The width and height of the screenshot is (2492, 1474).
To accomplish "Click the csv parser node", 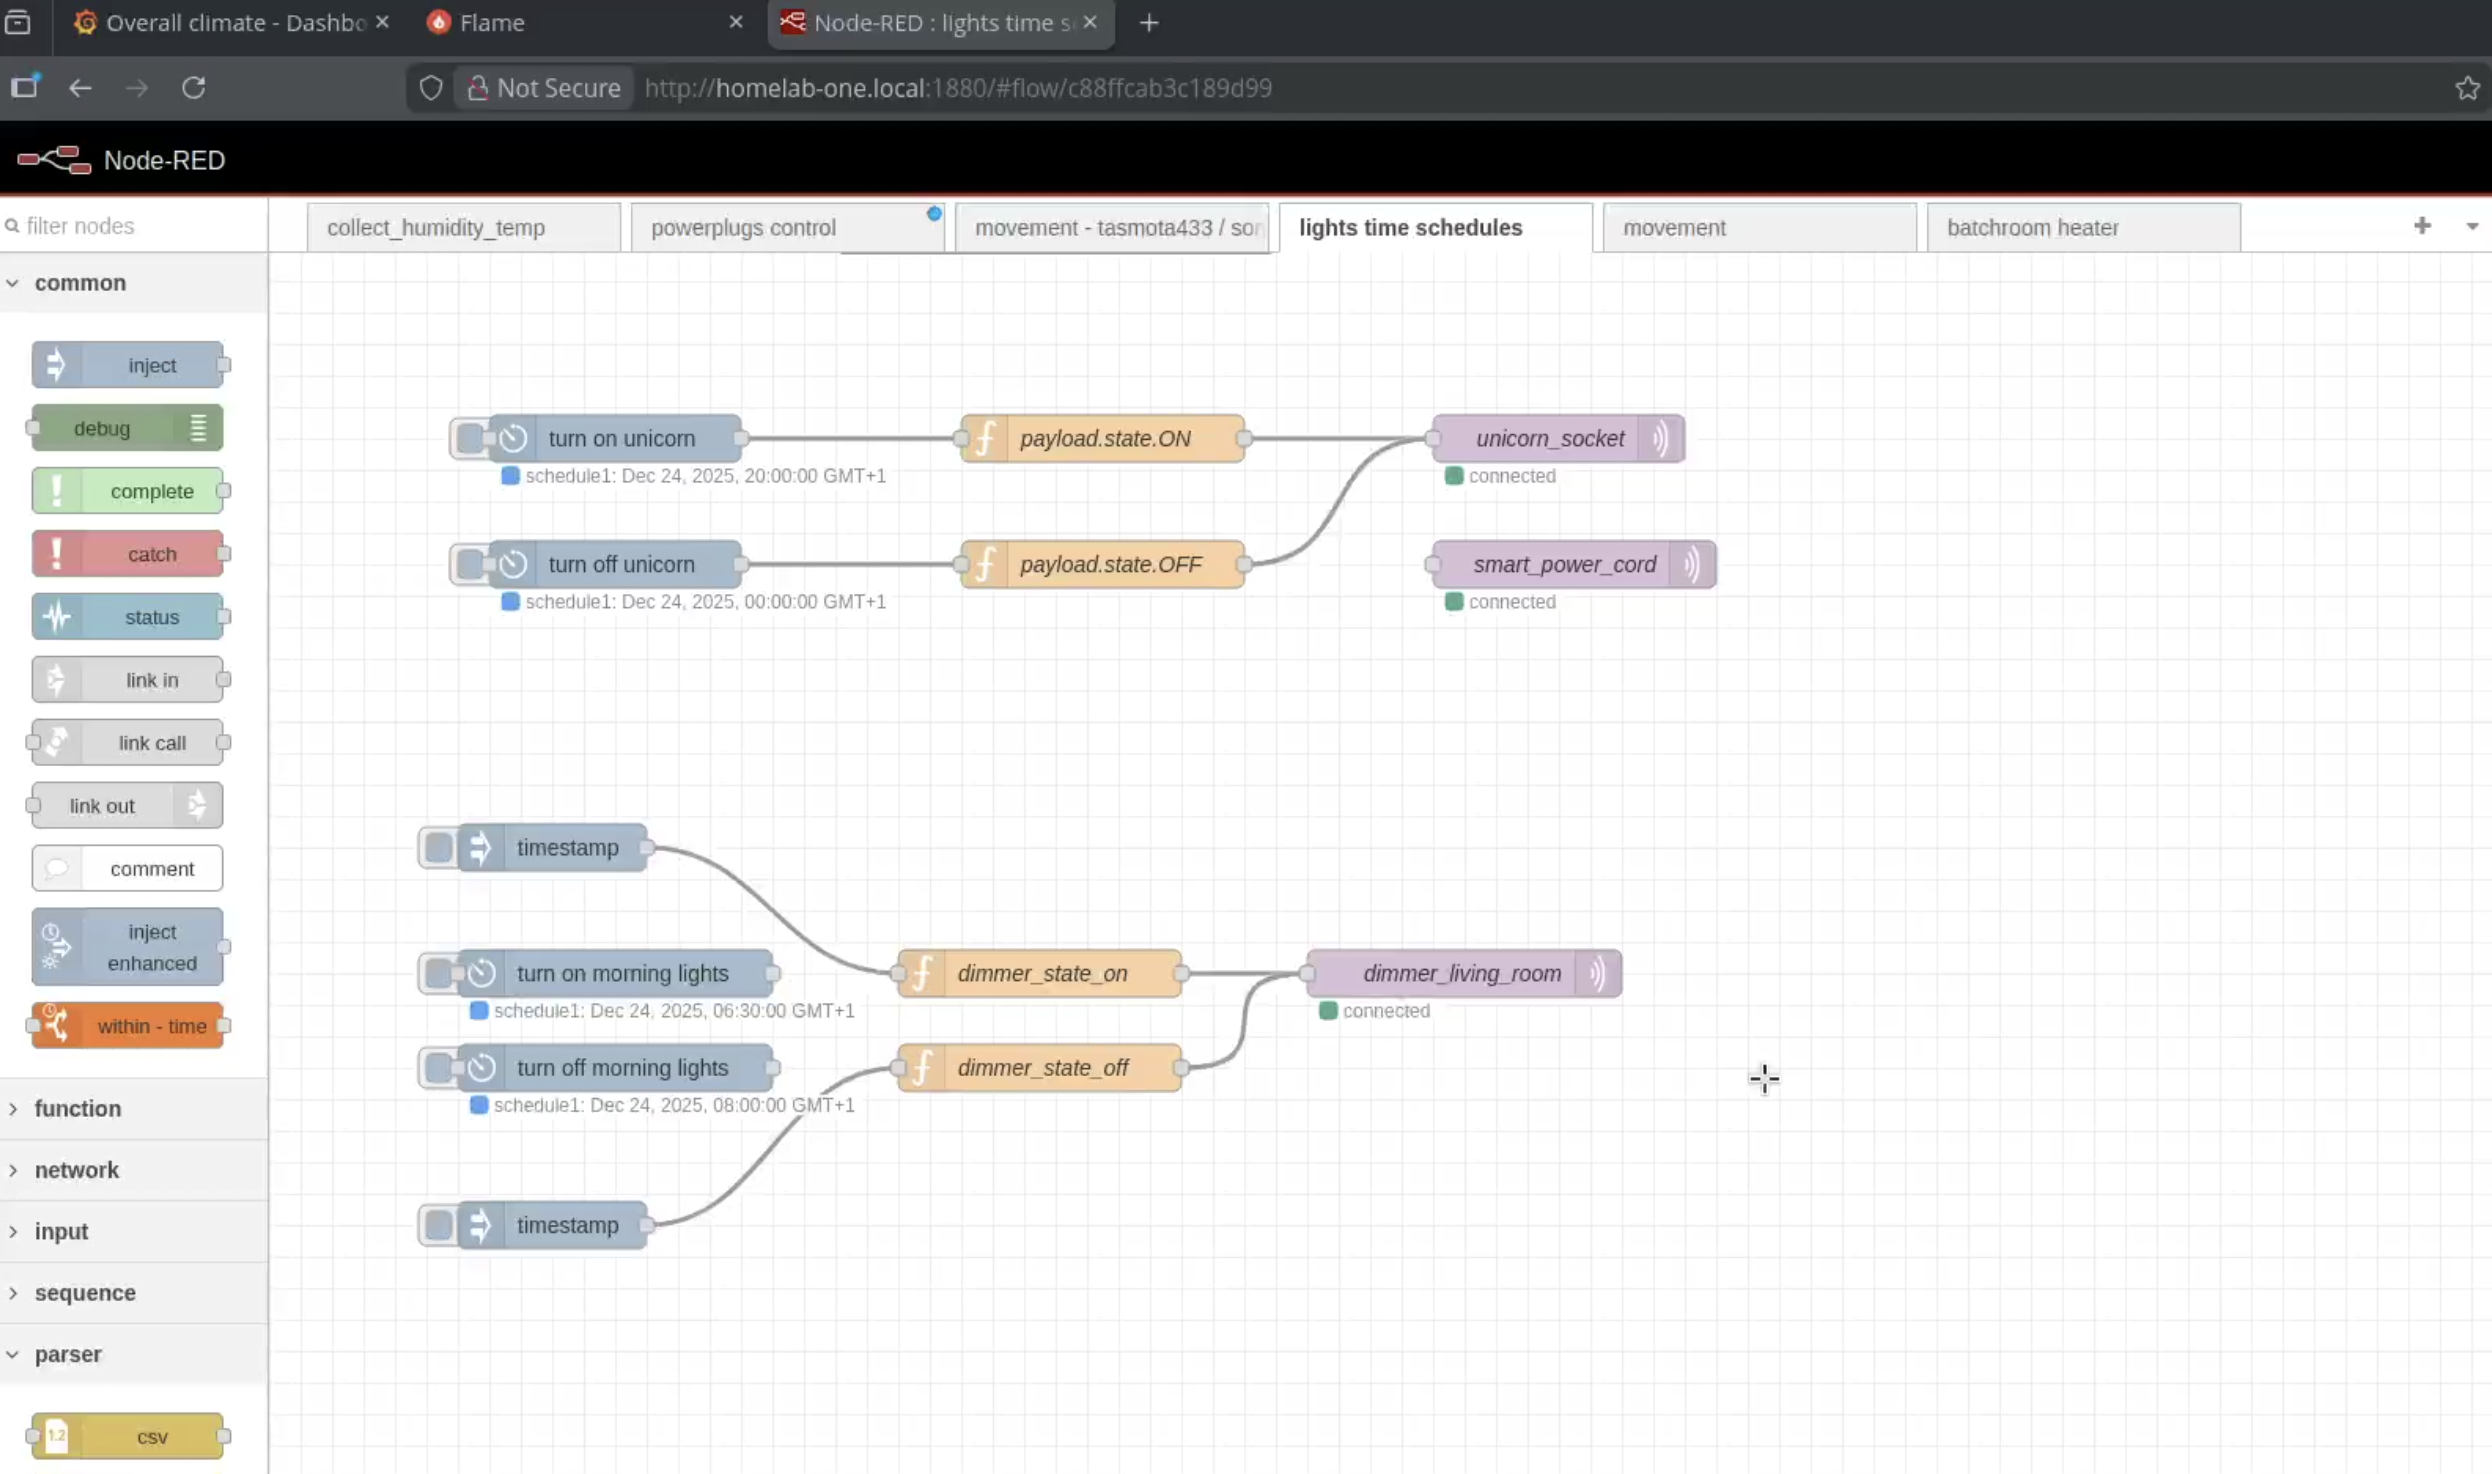I will 128,1437.
